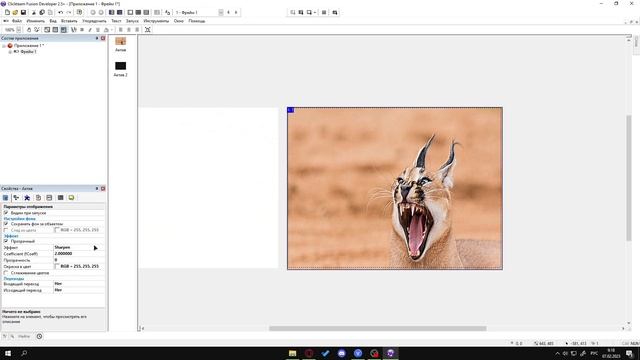
Task: Create a new application with the New icon
Action: [7, 13]
